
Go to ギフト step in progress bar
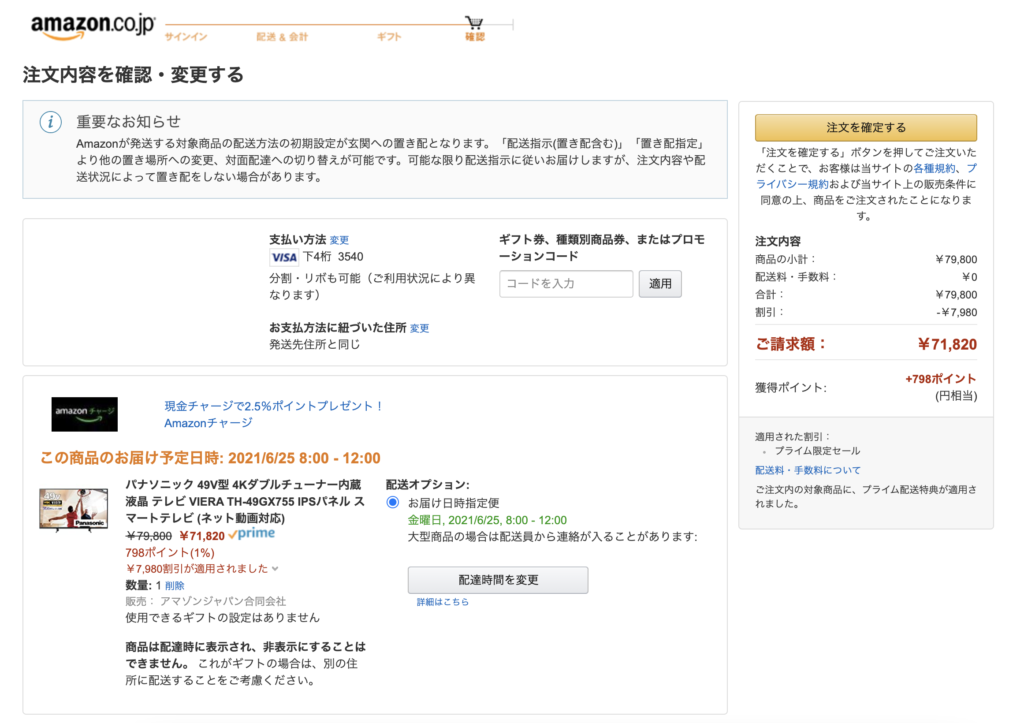pyautogui.click(x=389, y=37)
